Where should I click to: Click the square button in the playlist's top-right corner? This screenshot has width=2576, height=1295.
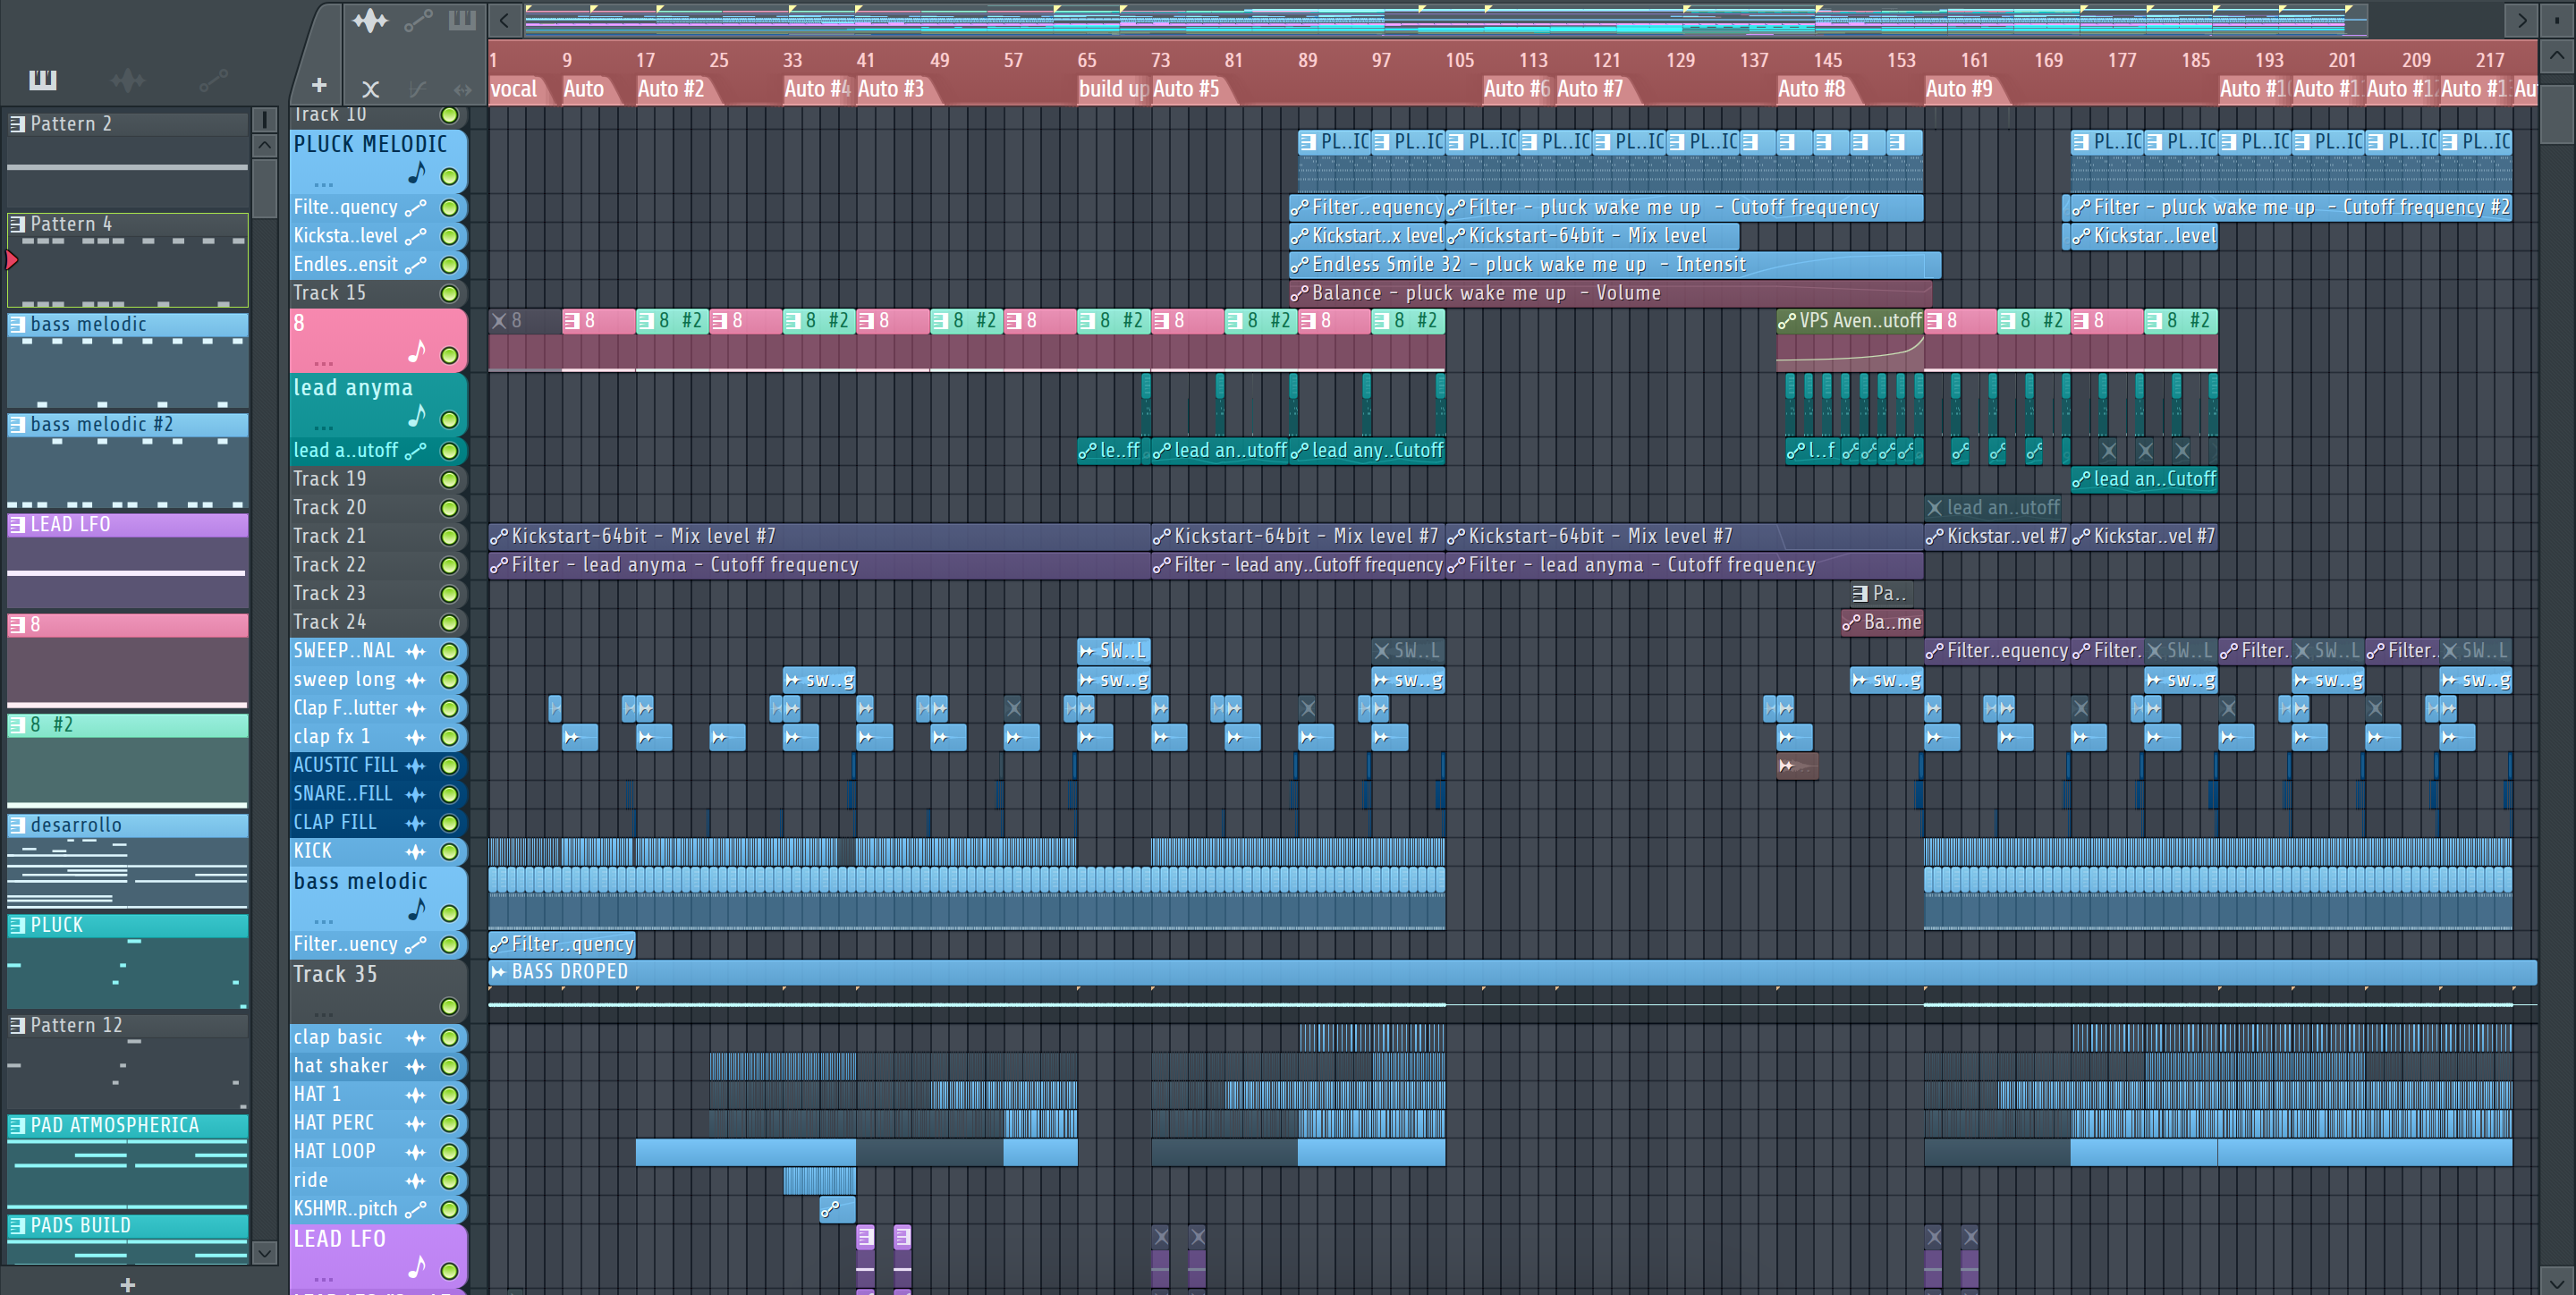2557,20
